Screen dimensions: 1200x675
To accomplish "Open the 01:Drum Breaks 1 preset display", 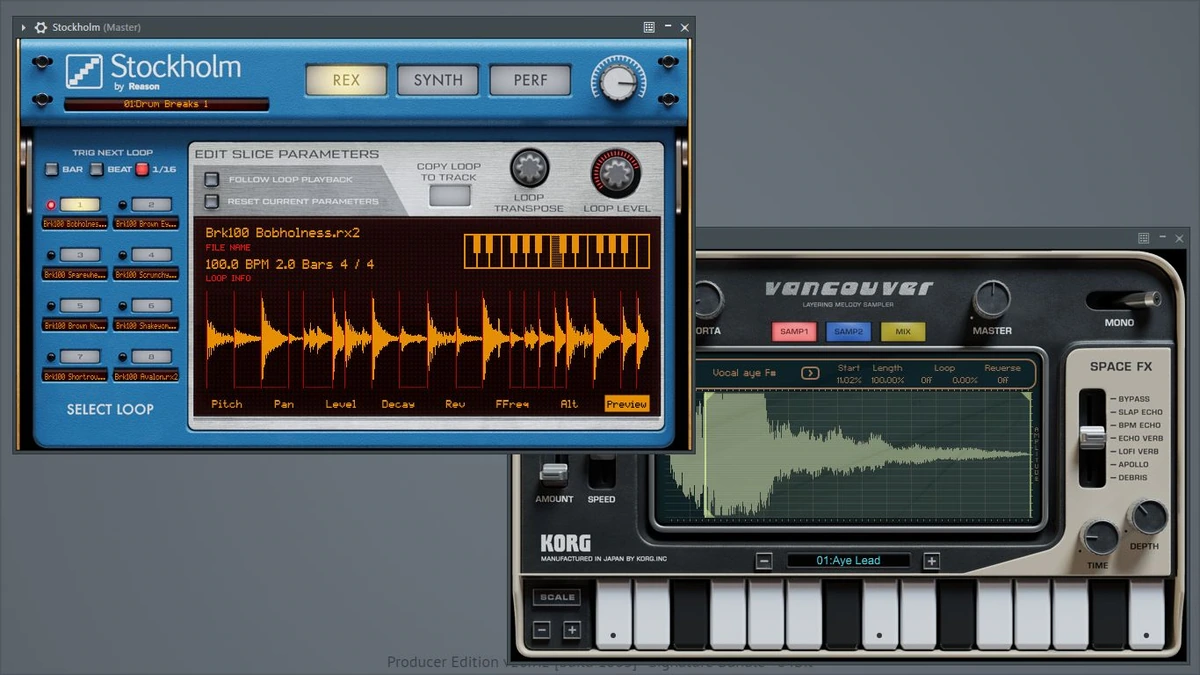I will point(167,104).
